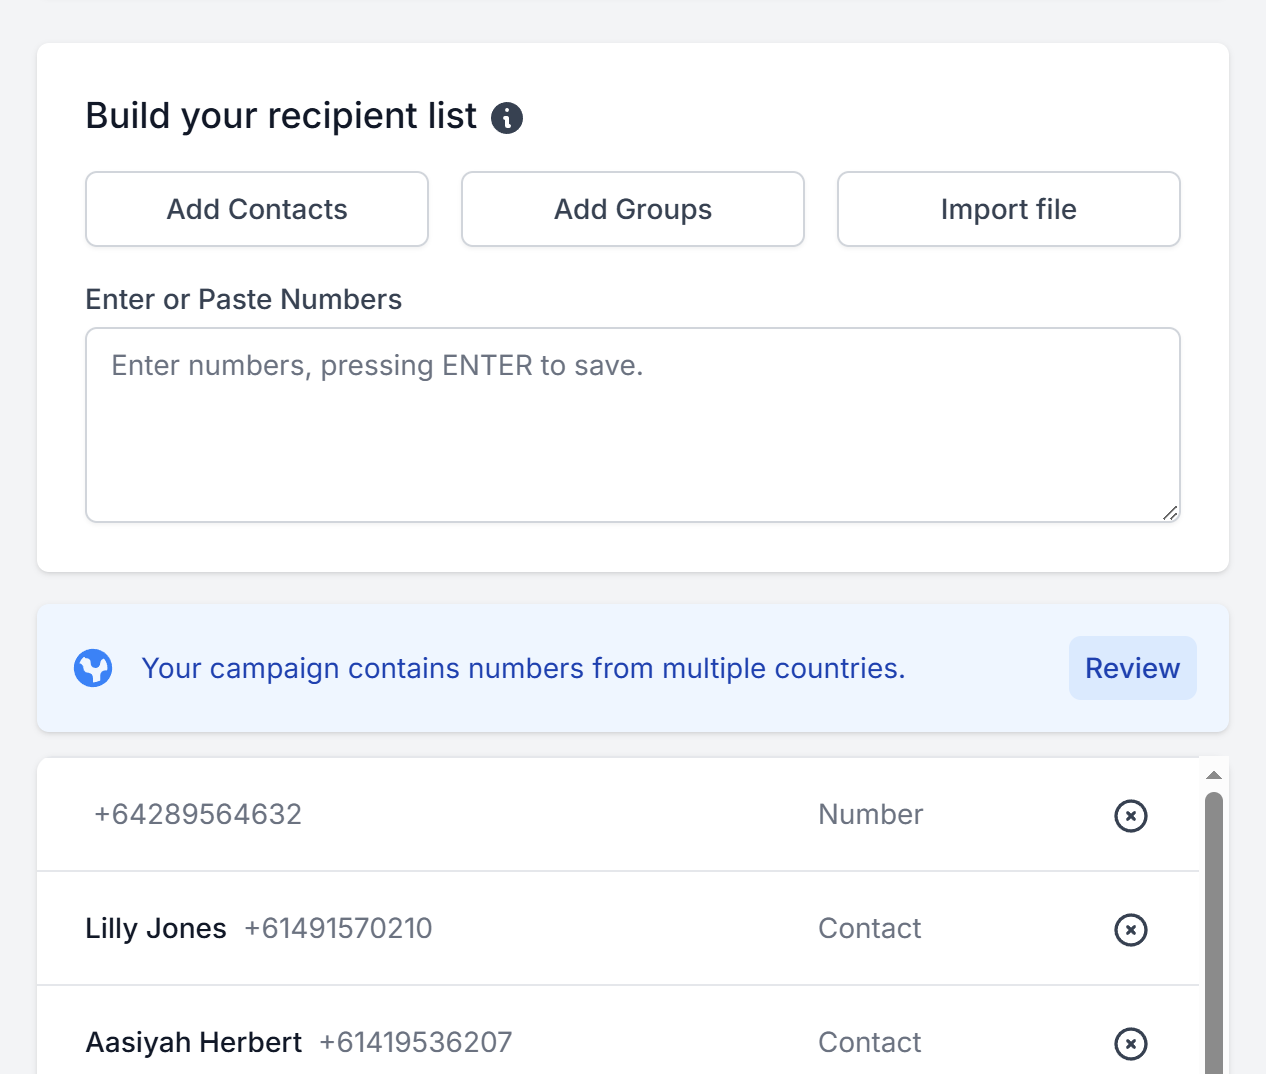Remove the +64289564632 number recipient
This screenshot has height=1074, width=1266.
1130,816
